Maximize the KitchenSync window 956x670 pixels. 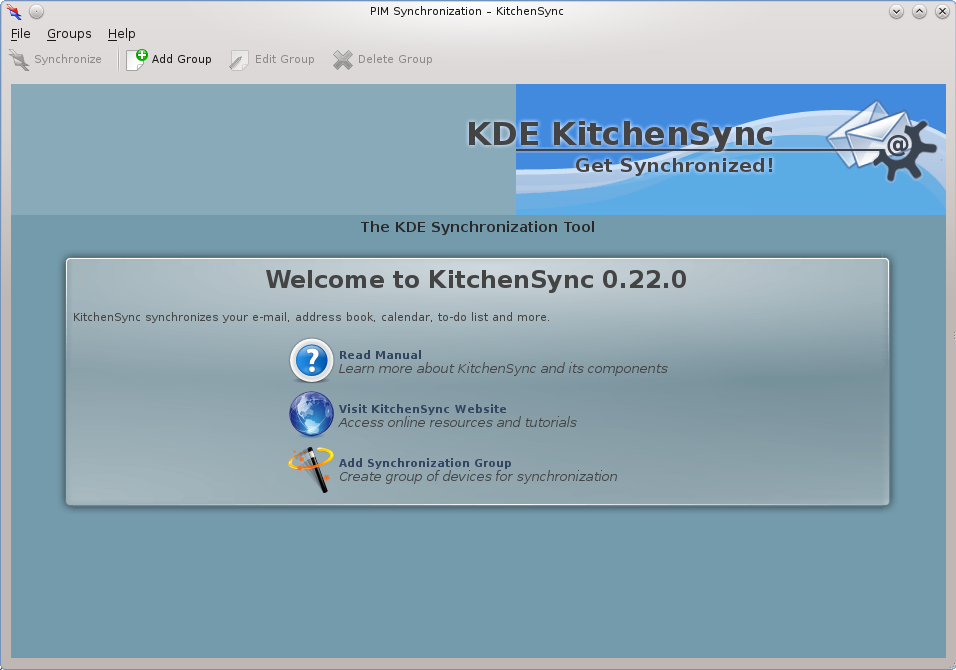click(919, 12)
